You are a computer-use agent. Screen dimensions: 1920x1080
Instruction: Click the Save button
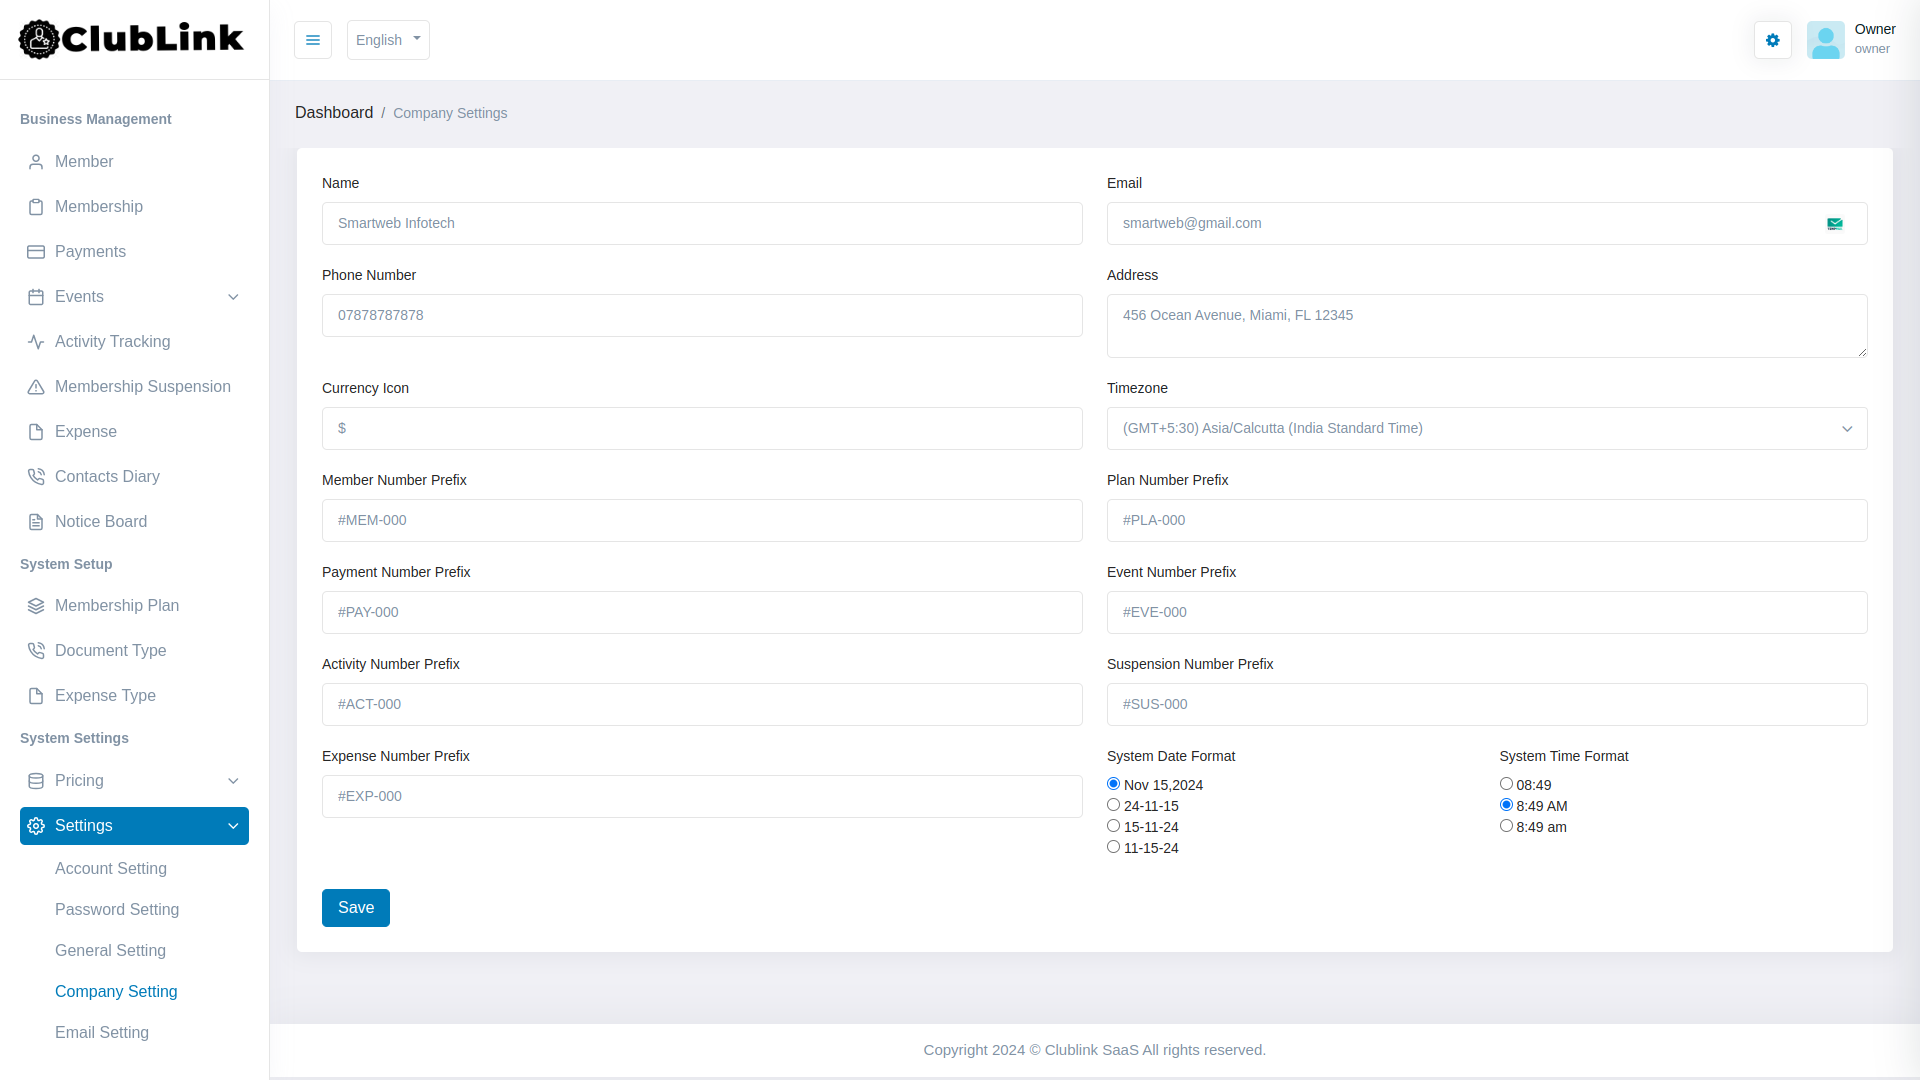[355, 907]
